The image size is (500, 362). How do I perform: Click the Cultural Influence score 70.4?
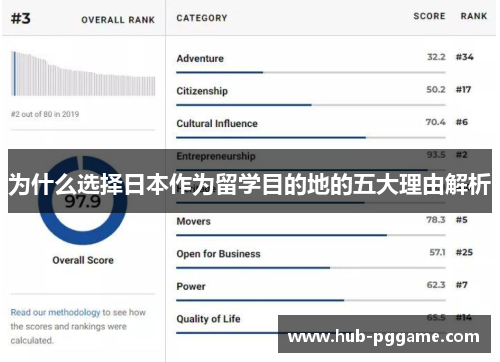[435, 122]
